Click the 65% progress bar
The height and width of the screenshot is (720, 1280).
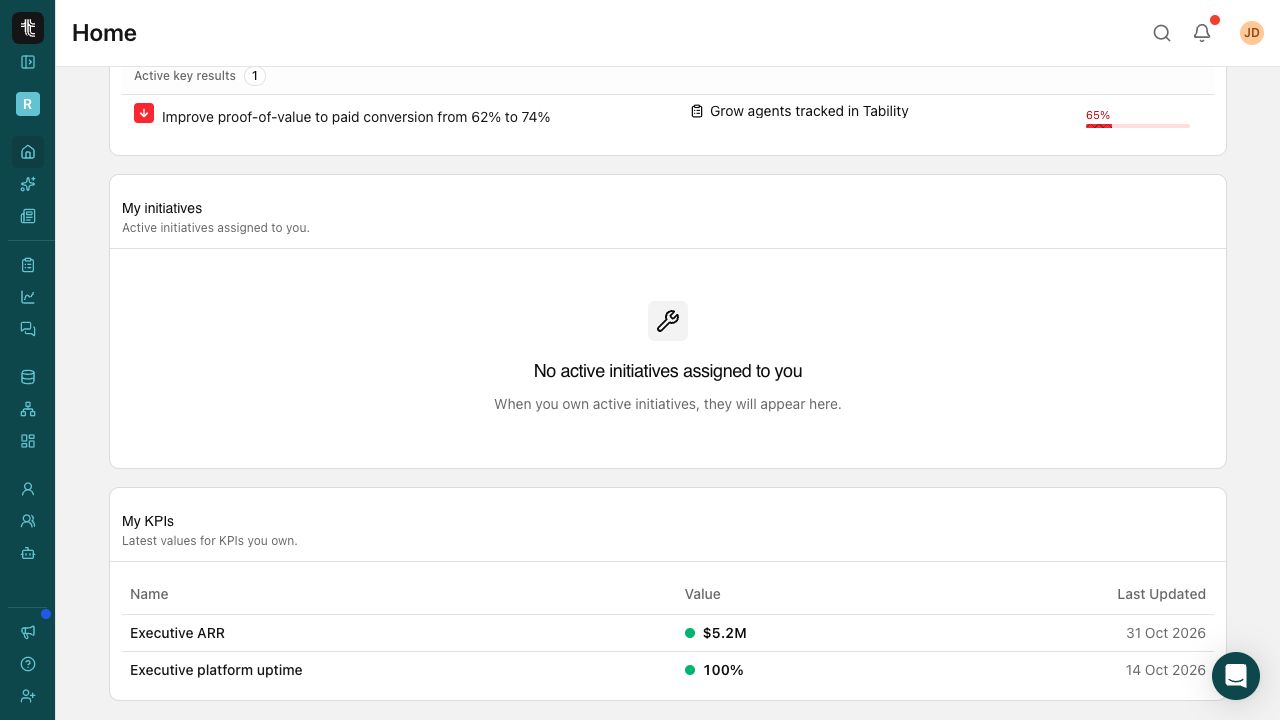click(x=1138, y=126)
